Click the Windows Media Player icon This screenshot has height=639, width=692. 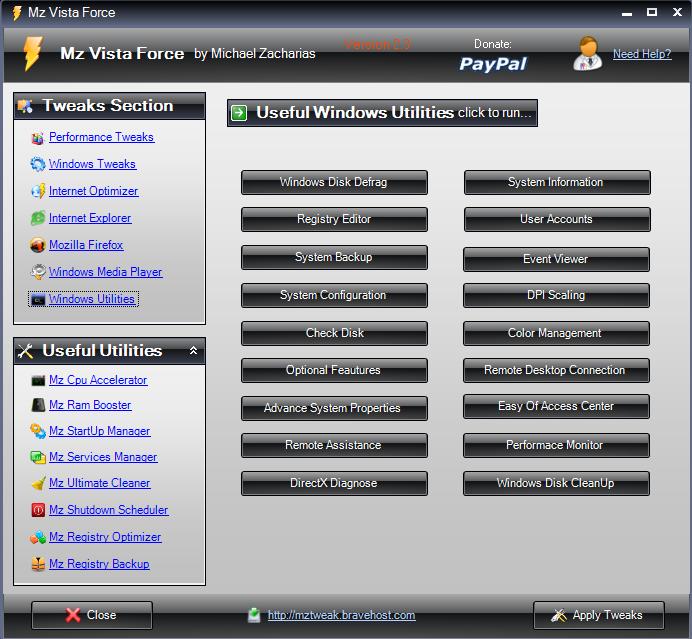[38, 272]
